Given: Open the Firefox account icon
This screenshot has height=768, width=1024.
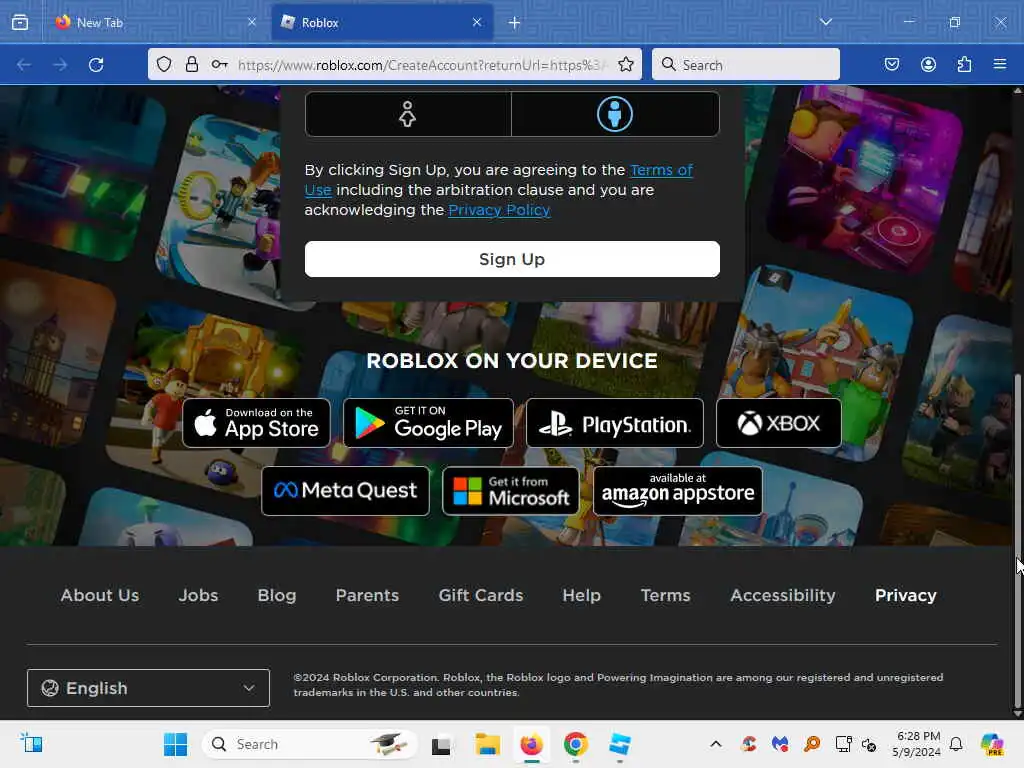Looking at the screenshot, I should pos(928,64).
